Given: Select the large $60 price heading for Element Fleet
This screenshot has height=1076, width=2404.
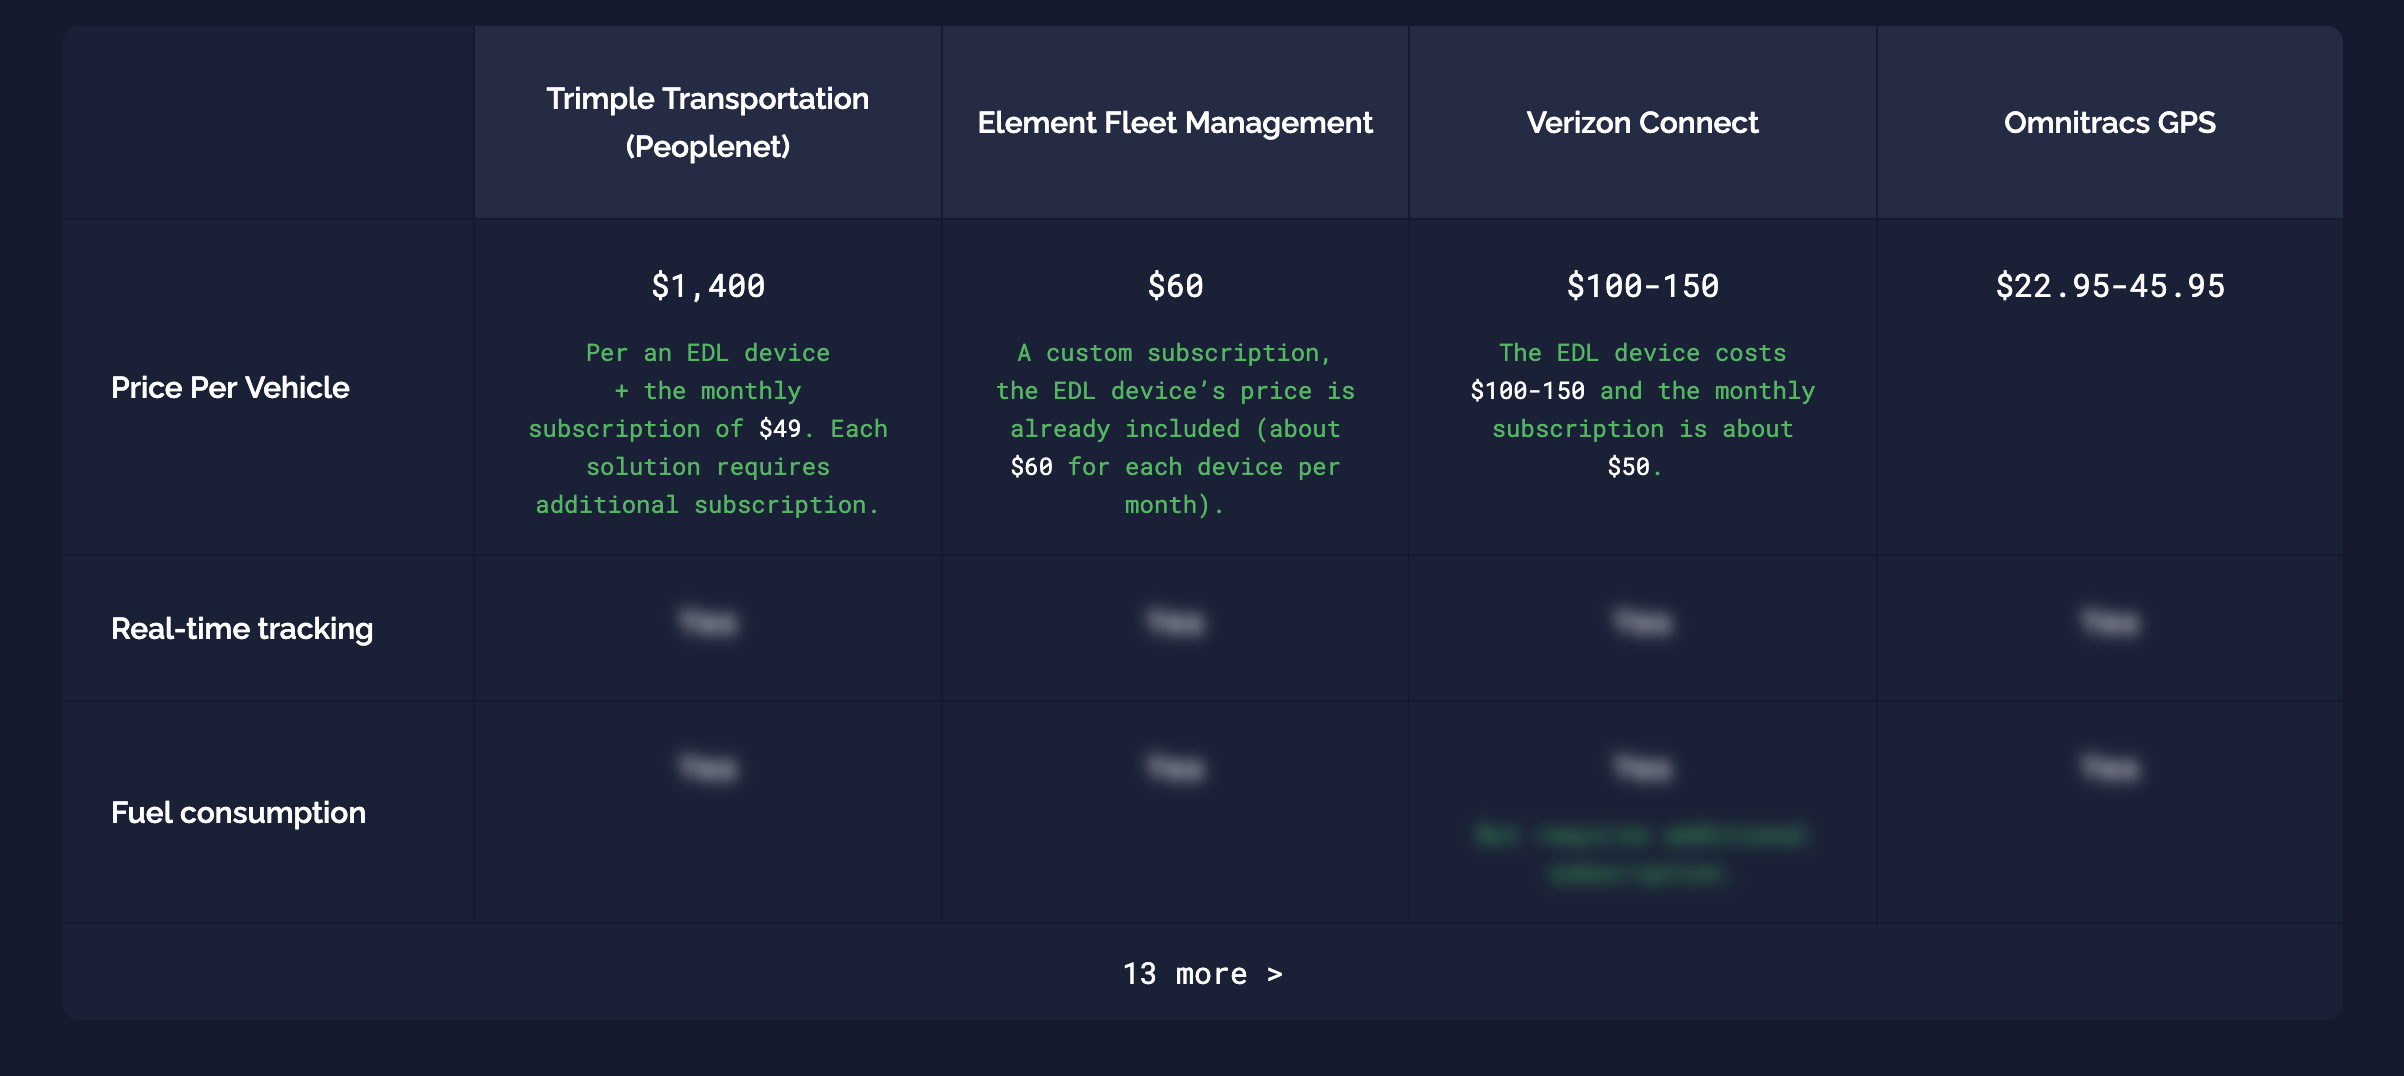Looking at the screenshot, I should point(1175,286).
